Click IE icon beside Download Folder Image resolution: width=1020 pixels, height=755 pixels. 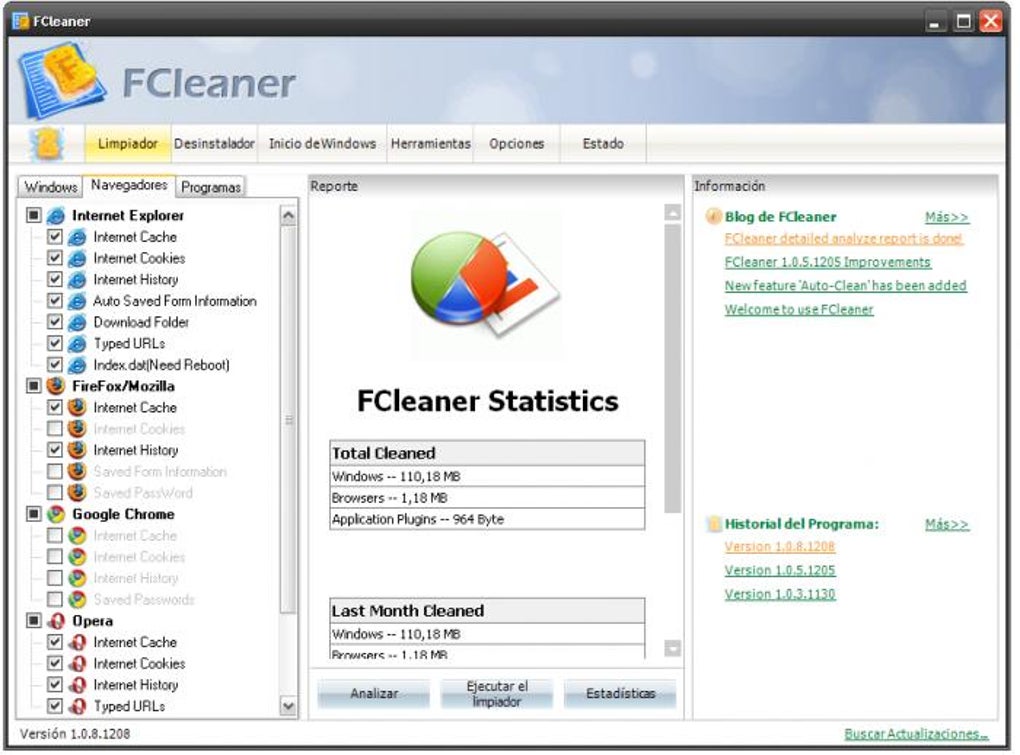(77, 322)
